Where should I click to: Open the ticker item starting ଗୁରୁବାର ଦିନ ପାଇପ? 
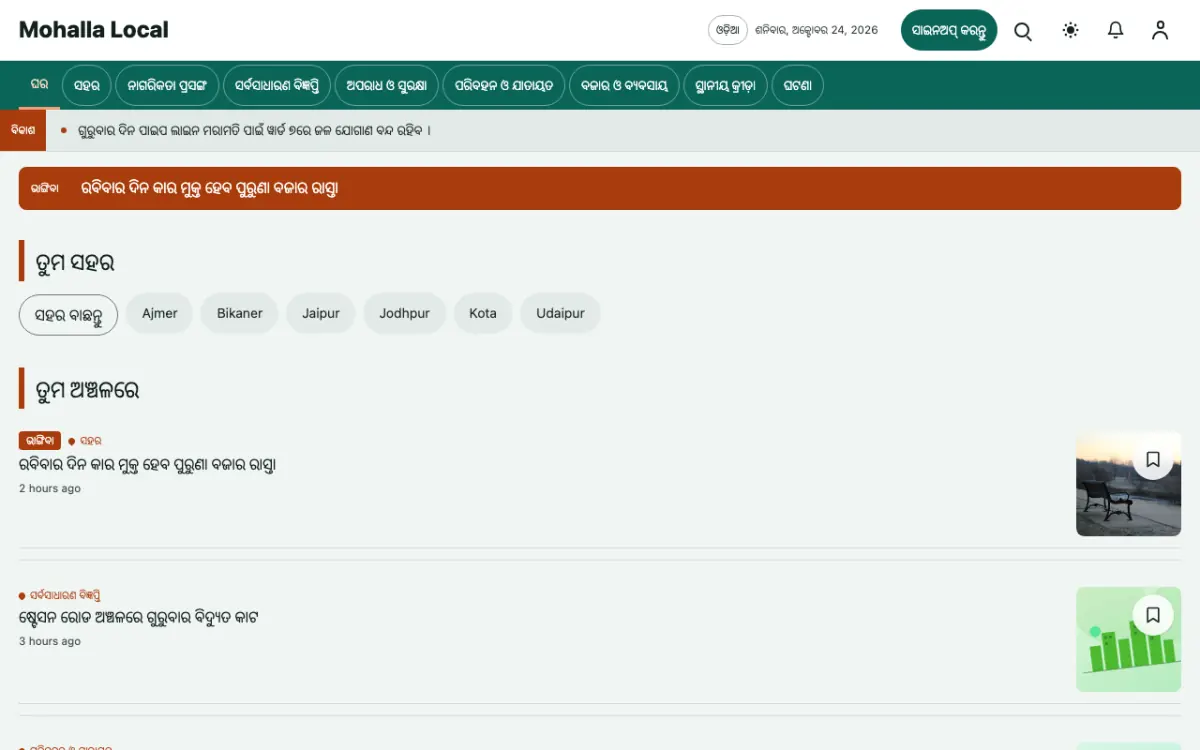[x=254, y=131]
